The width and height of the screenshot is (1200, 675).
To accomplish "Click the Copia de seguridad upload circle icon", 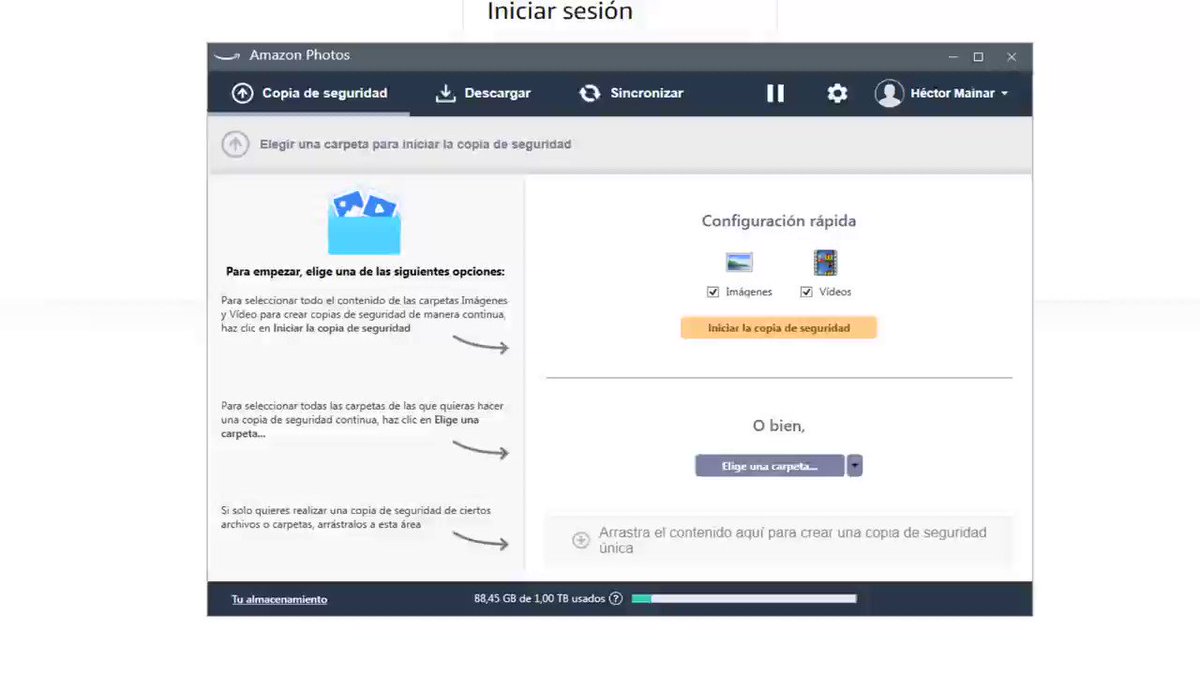I will pyautogui.click(x=242, y=93).
